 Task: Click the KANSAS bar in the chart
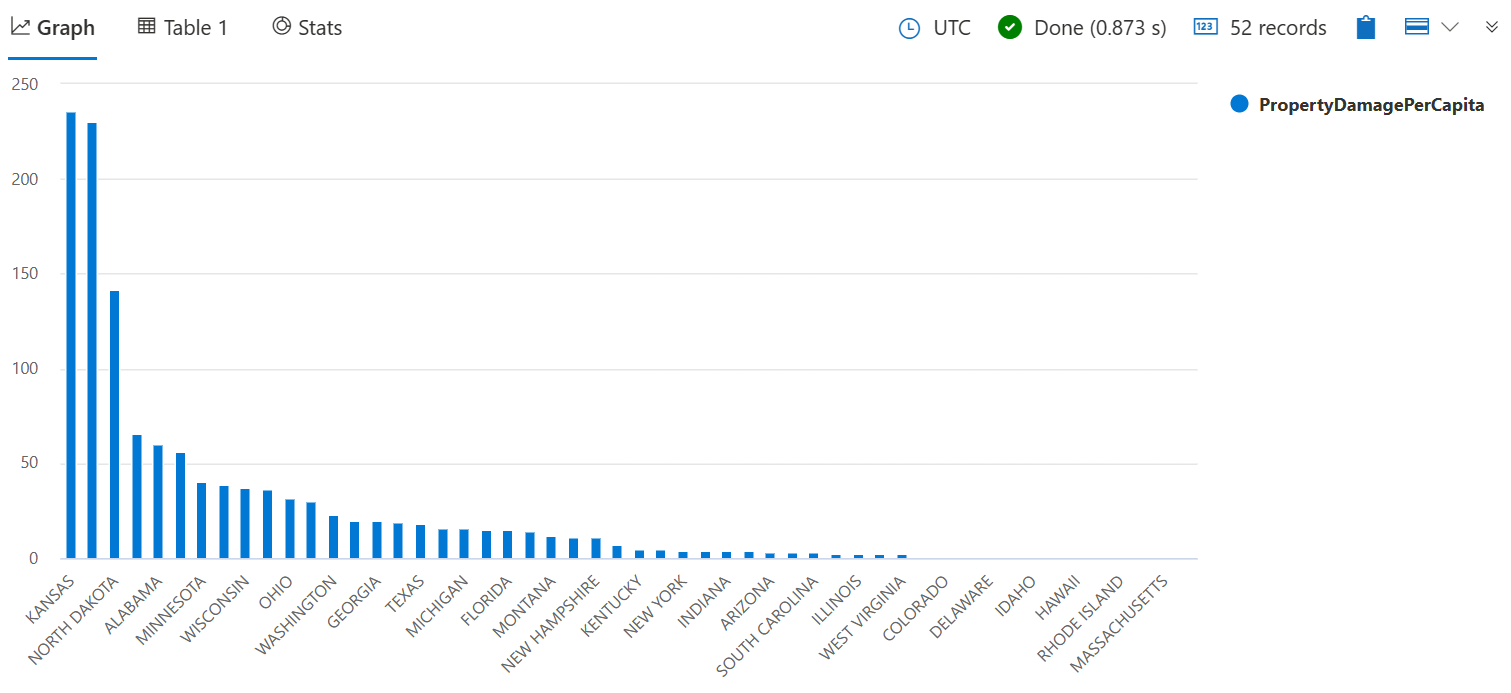click(x=71, y=335)
